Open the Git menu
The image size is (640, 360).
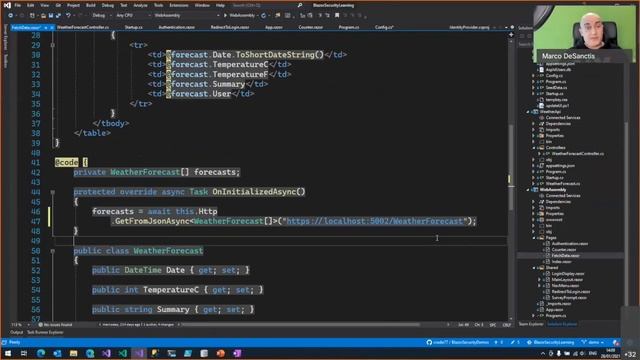click(x=58, y=5)
